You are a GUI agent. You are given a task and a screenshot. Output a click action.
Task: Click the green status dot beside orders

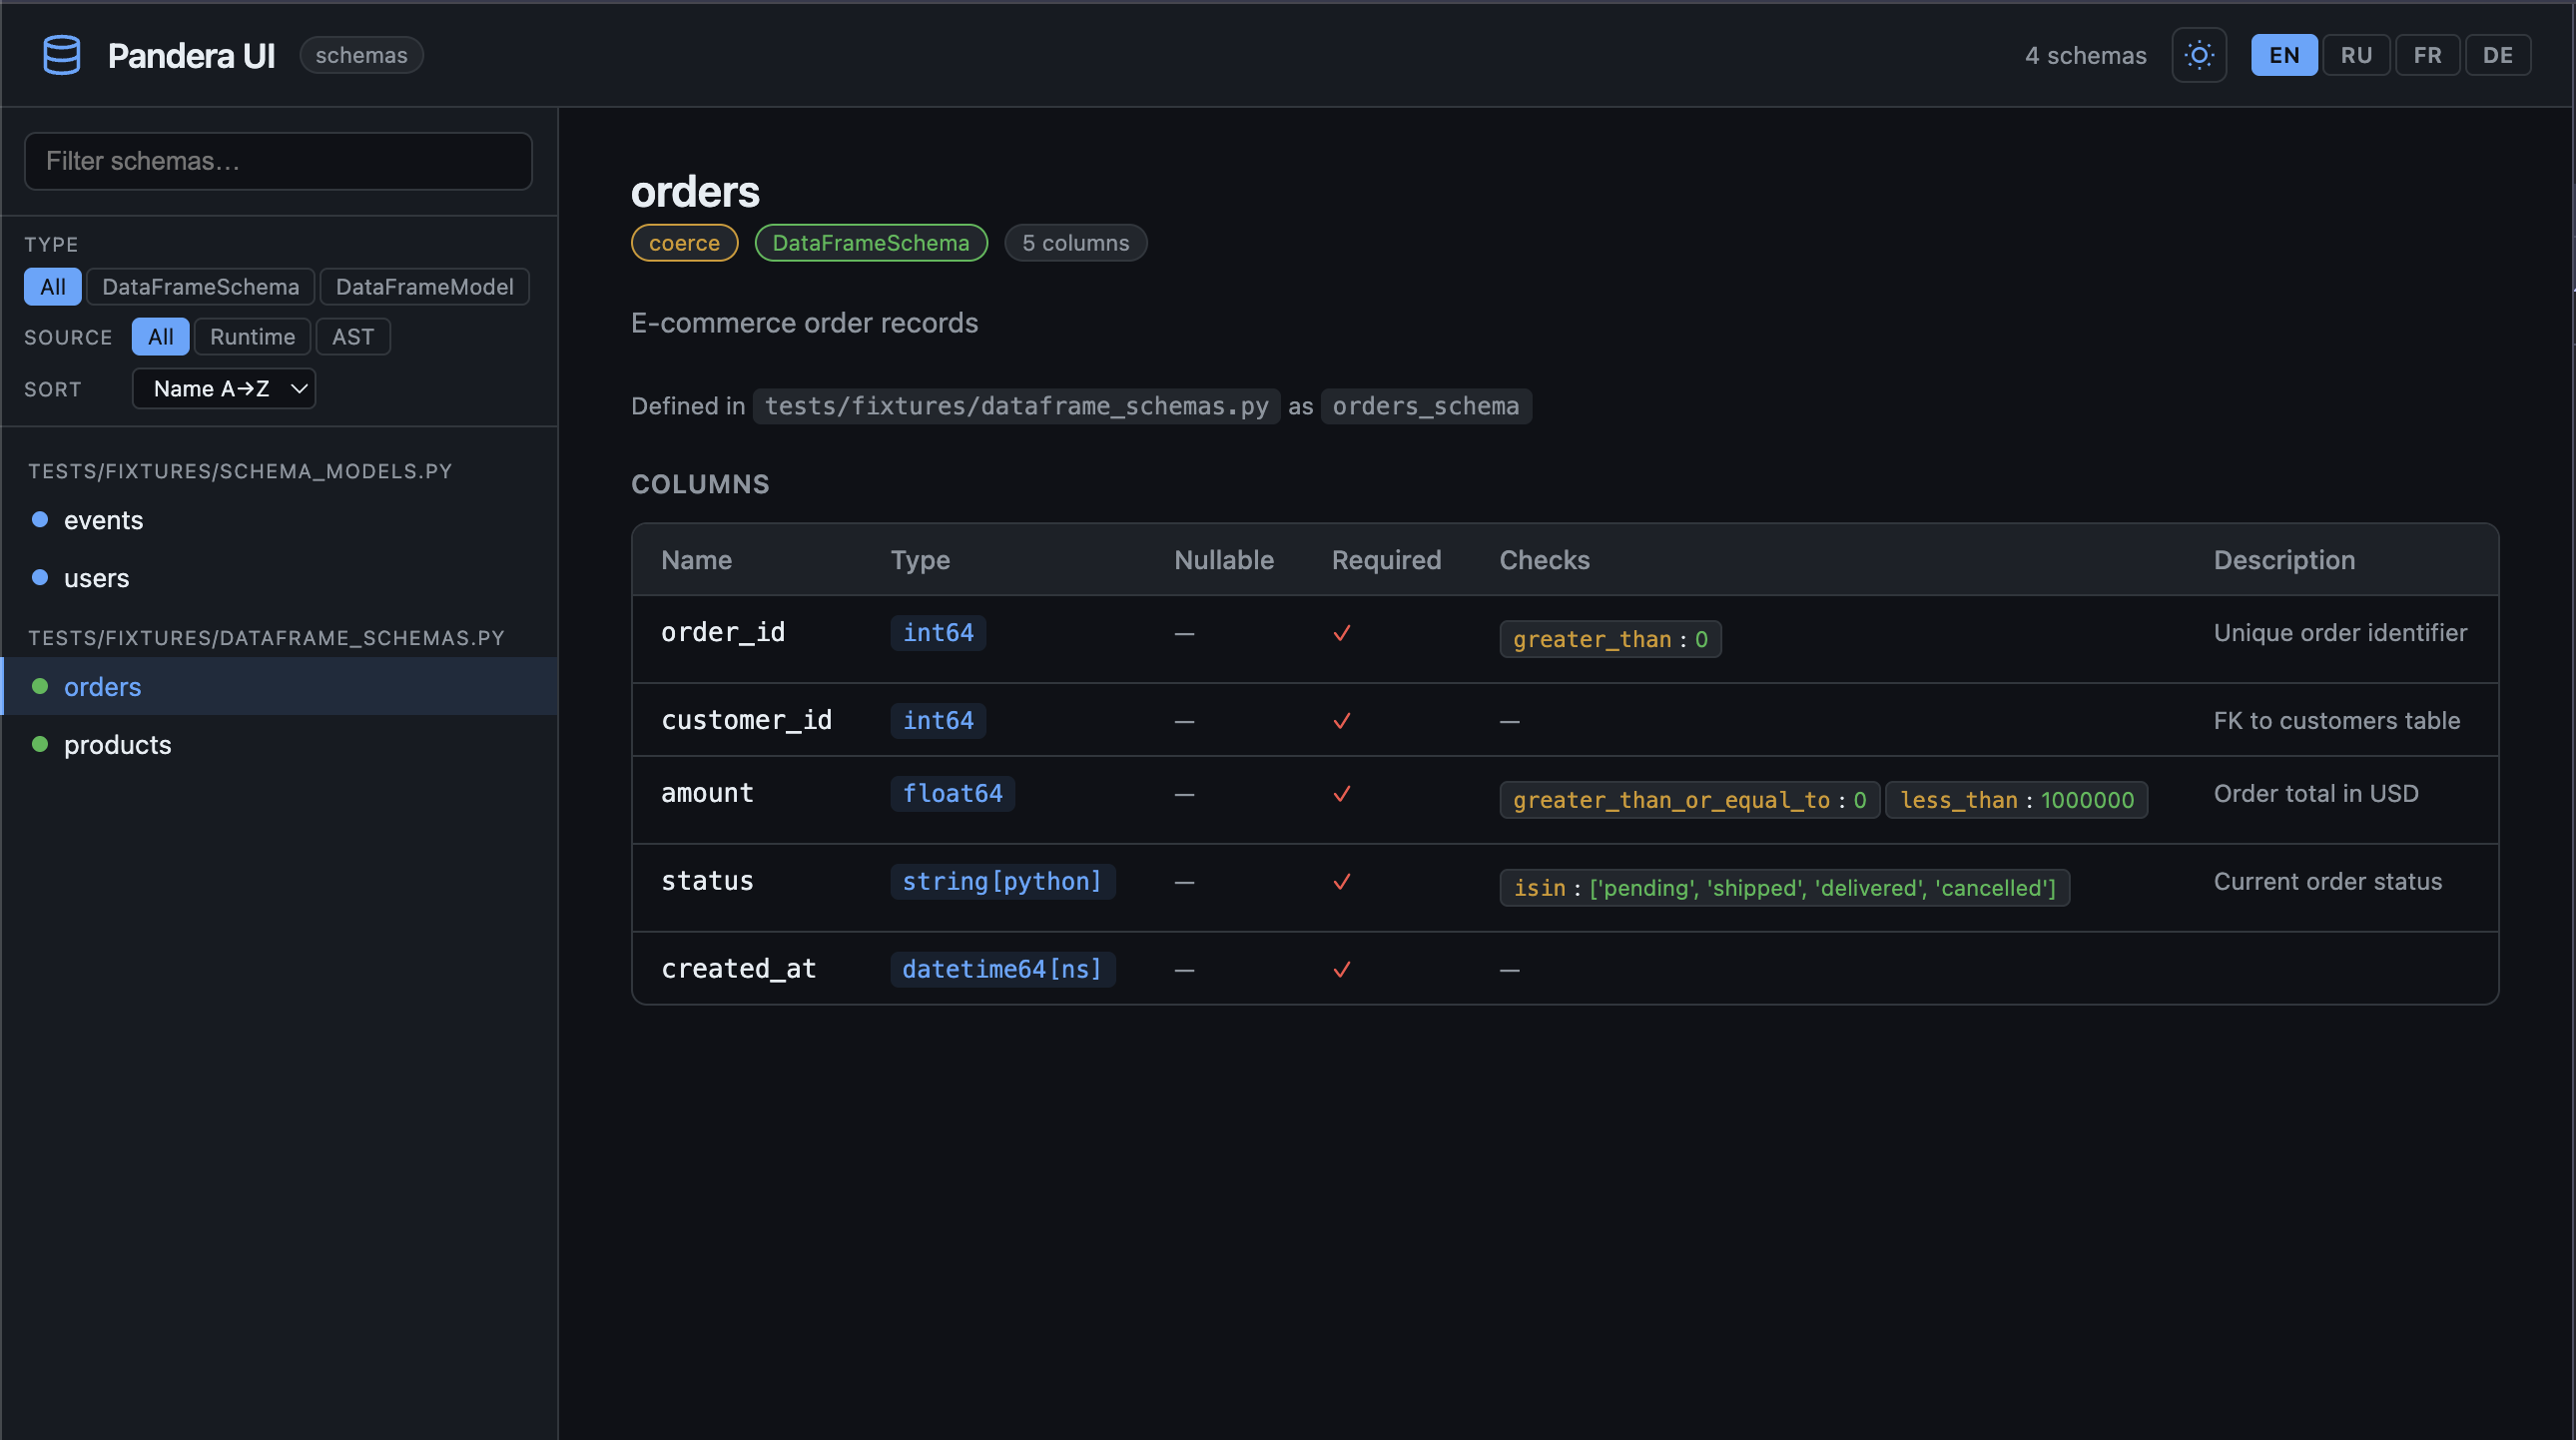click(x=41, y=686)
